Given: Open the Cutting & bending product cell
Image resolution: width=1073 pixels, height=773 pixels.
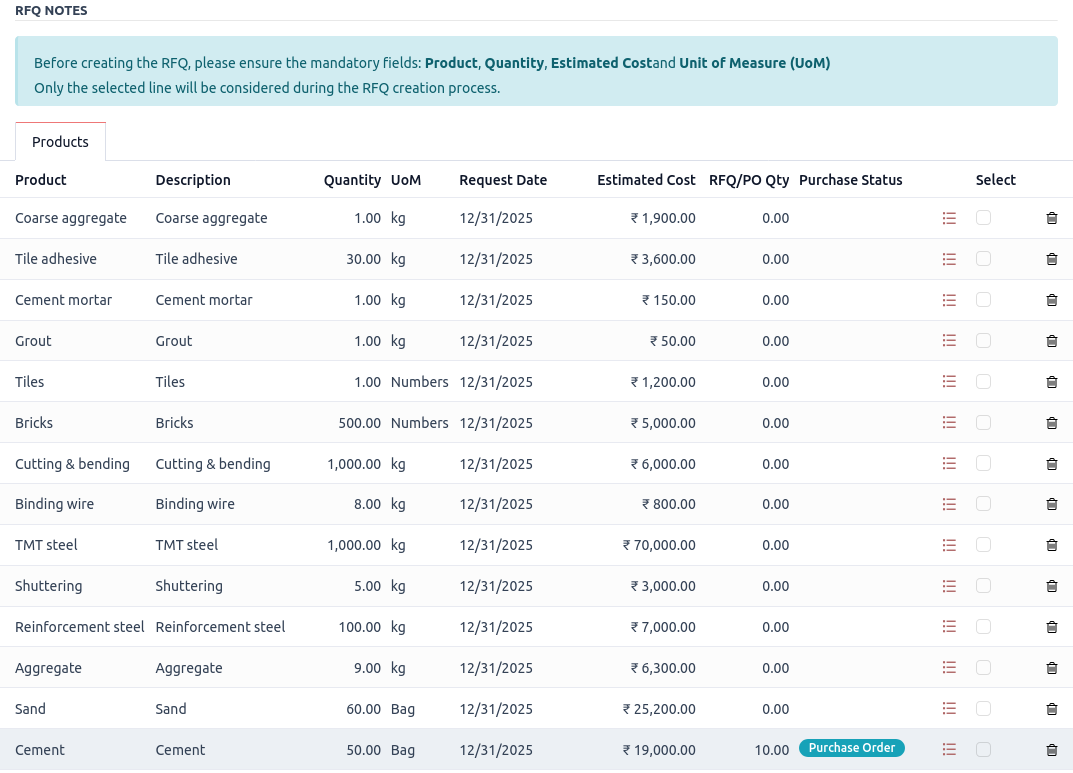Looking at the screenshot, I should [x=72, y=464].
